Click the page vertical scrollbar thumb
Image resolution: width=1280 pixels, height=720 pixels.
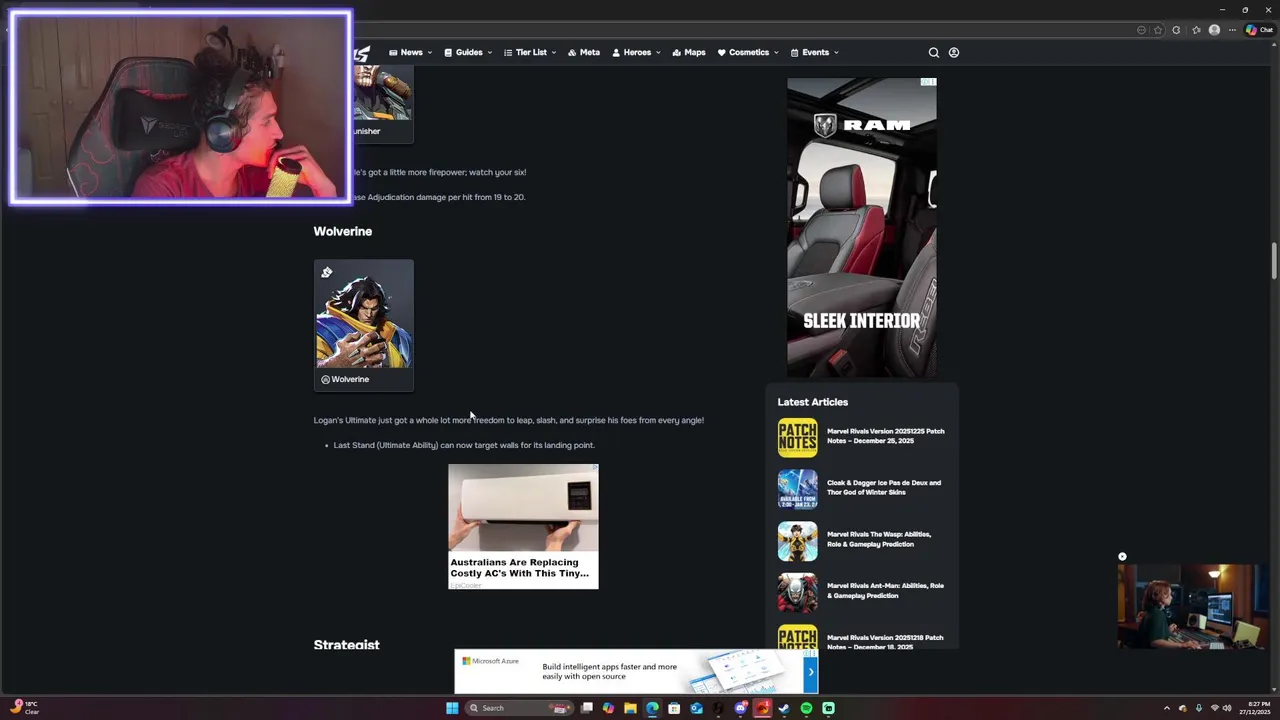click(1274, 261)
